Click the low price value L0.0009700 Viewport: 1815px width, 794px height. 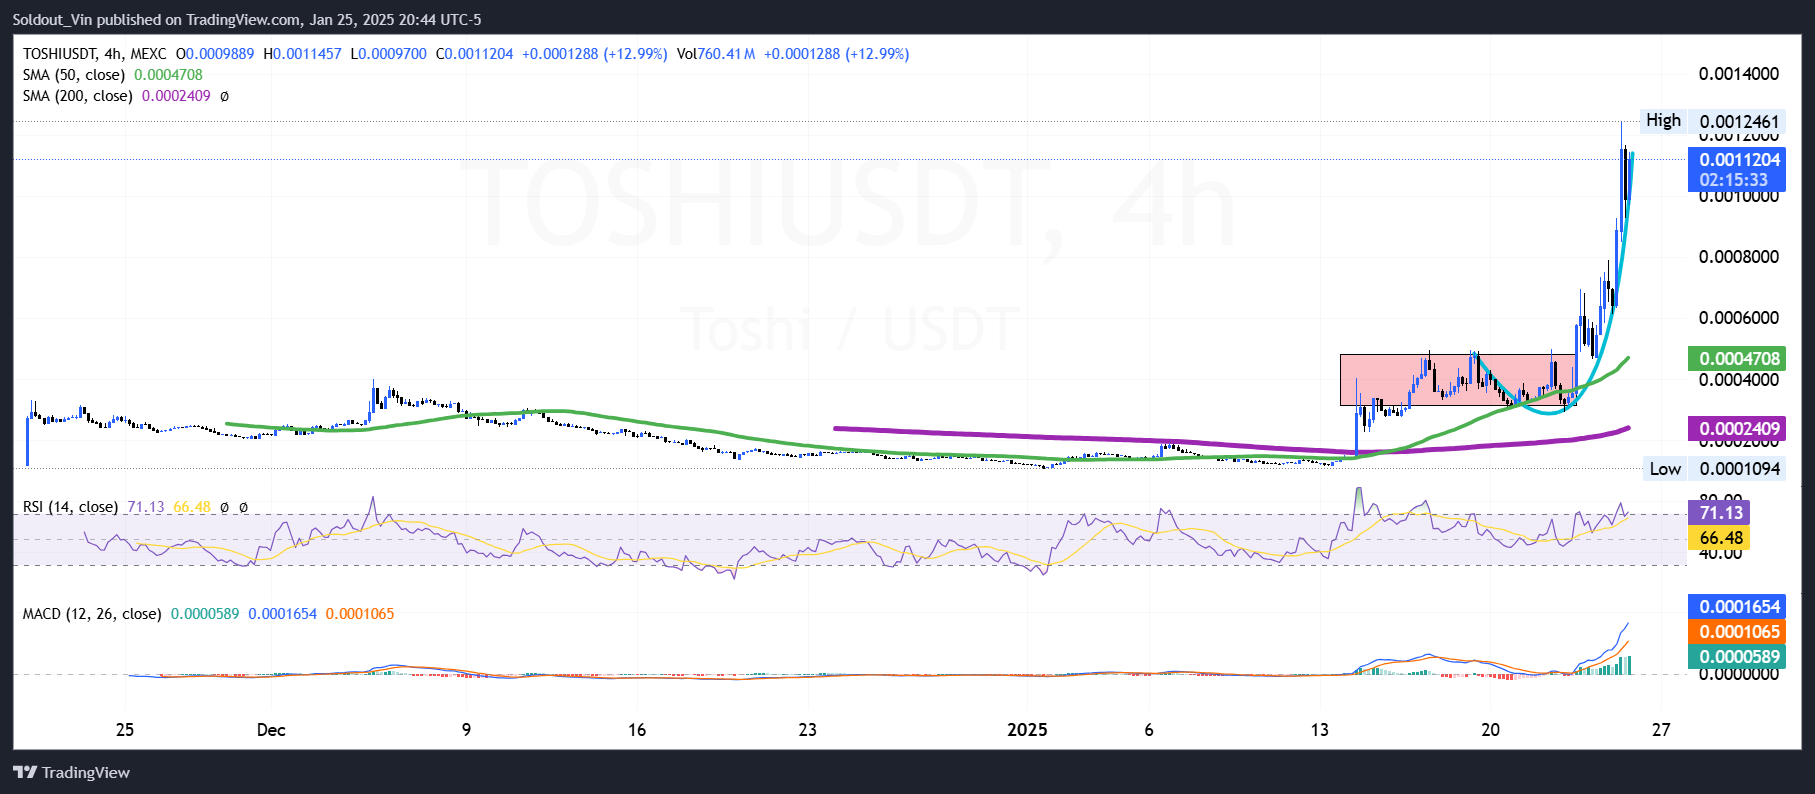388,54
